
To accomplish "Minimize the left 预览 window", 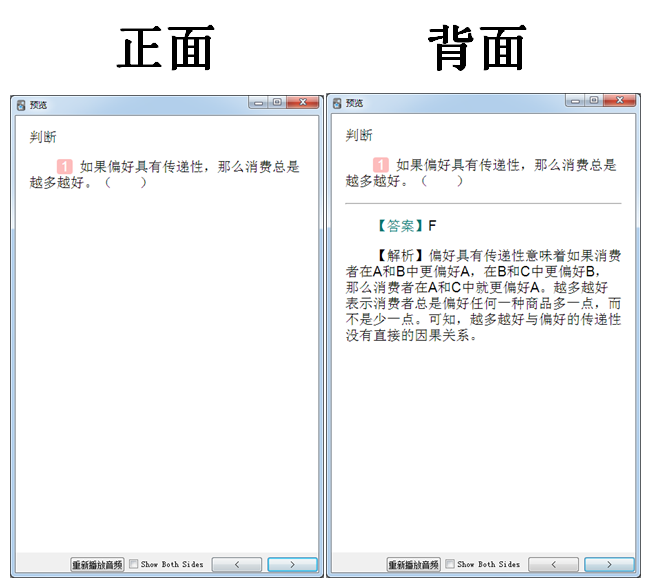I will pyautogui.click(x=258, y=103).
